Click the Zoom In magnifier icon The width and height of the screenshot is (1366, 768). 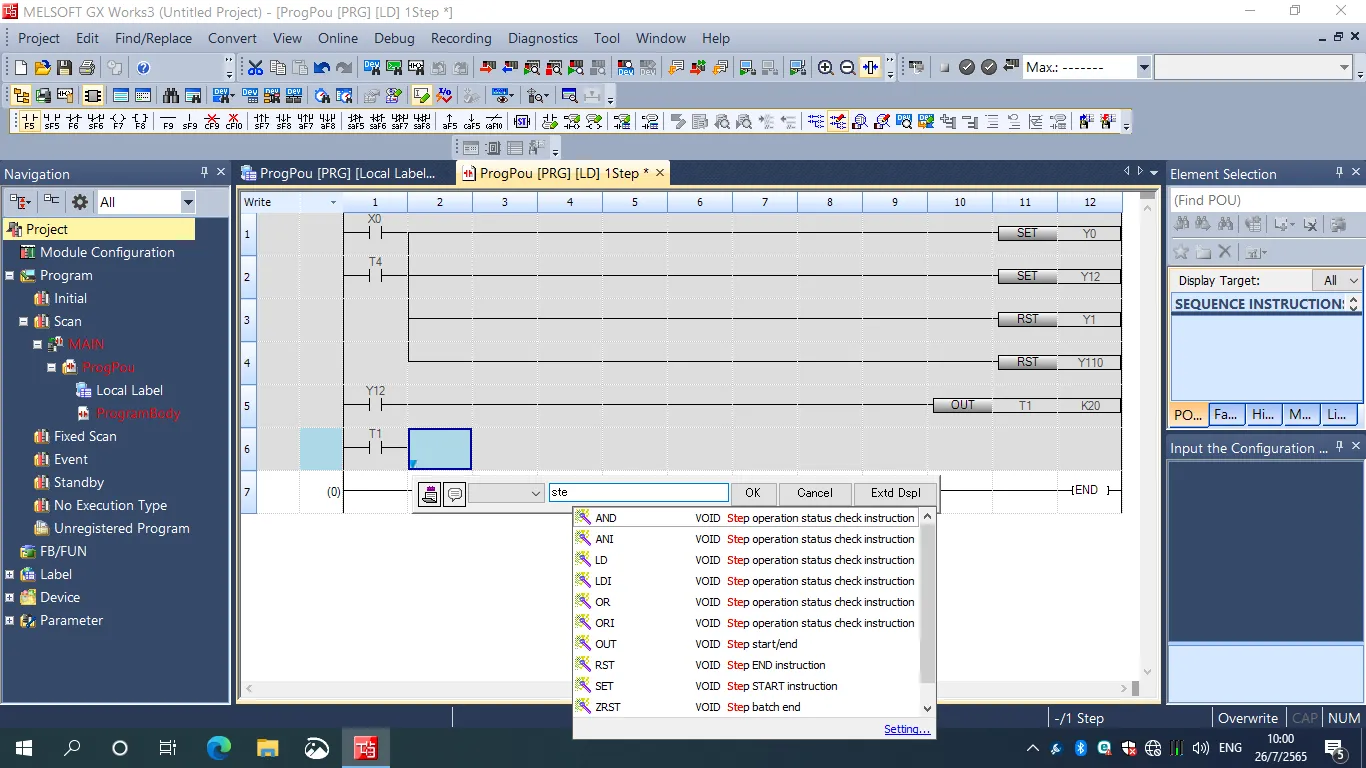(825, 67)
